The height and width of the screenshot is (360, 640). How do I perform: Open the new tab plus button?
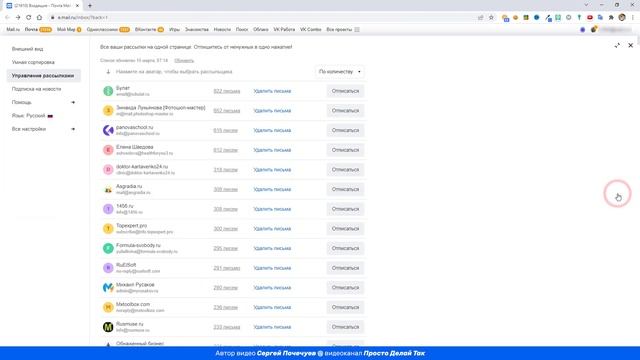90,6
